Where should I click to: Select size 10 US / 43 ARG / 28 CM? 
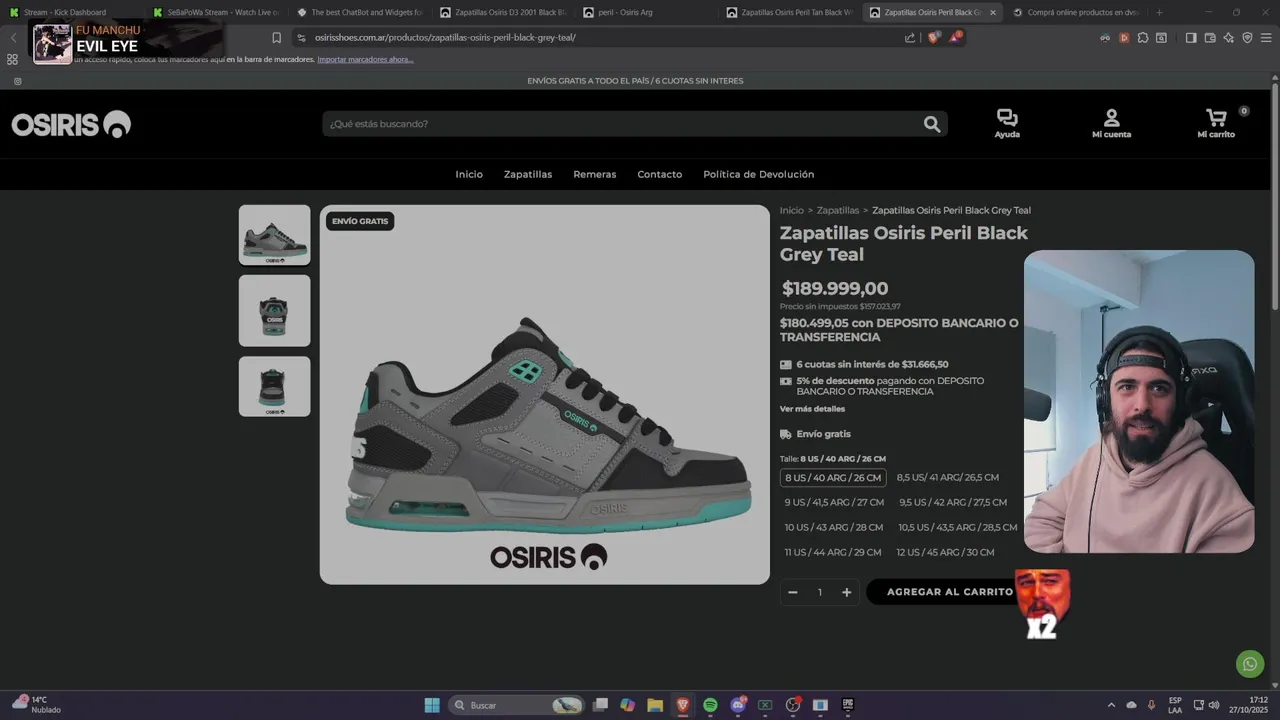coord(834,527)
